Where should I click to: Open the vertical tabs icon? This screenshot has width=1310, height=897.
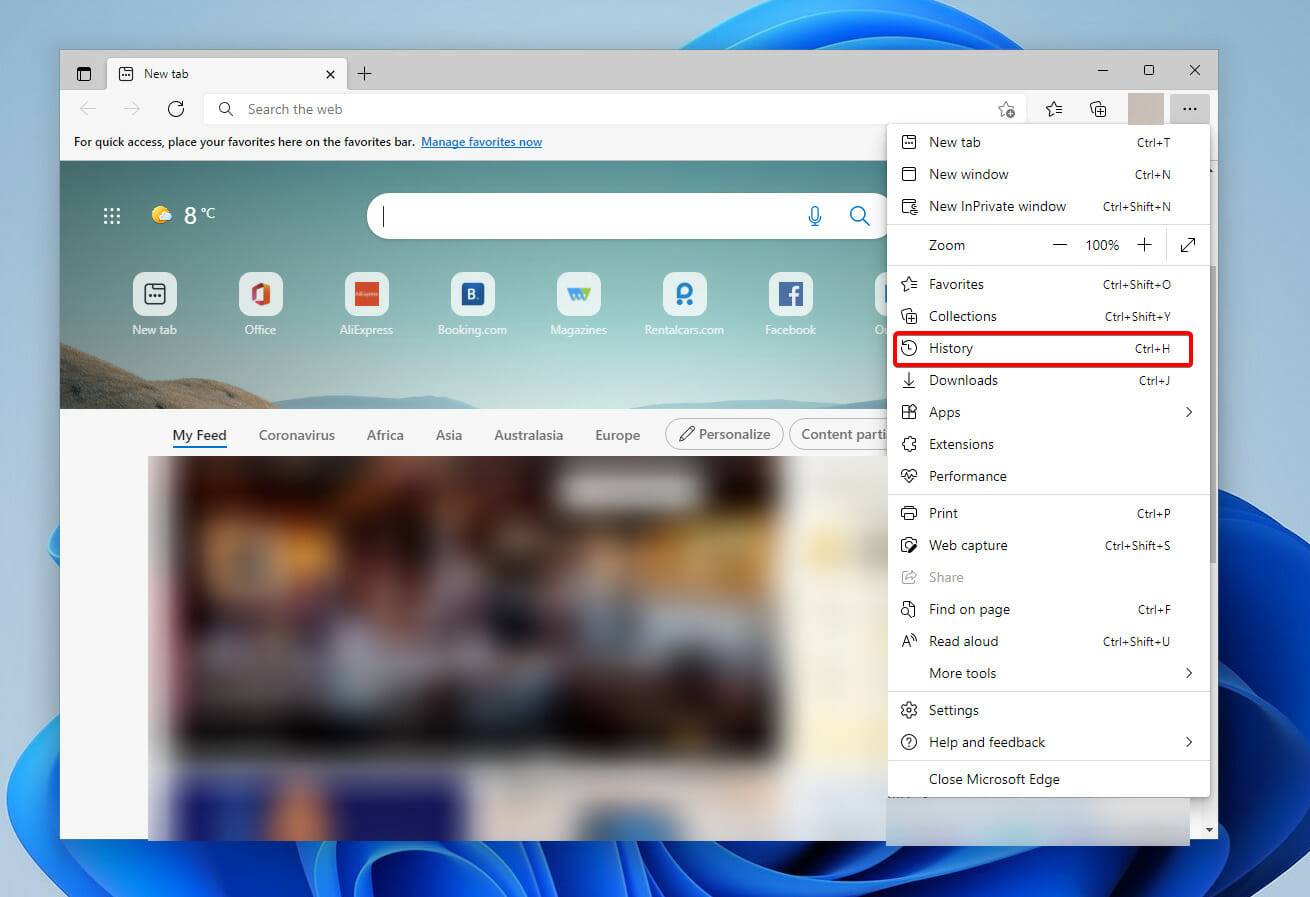tap(84, 74)
